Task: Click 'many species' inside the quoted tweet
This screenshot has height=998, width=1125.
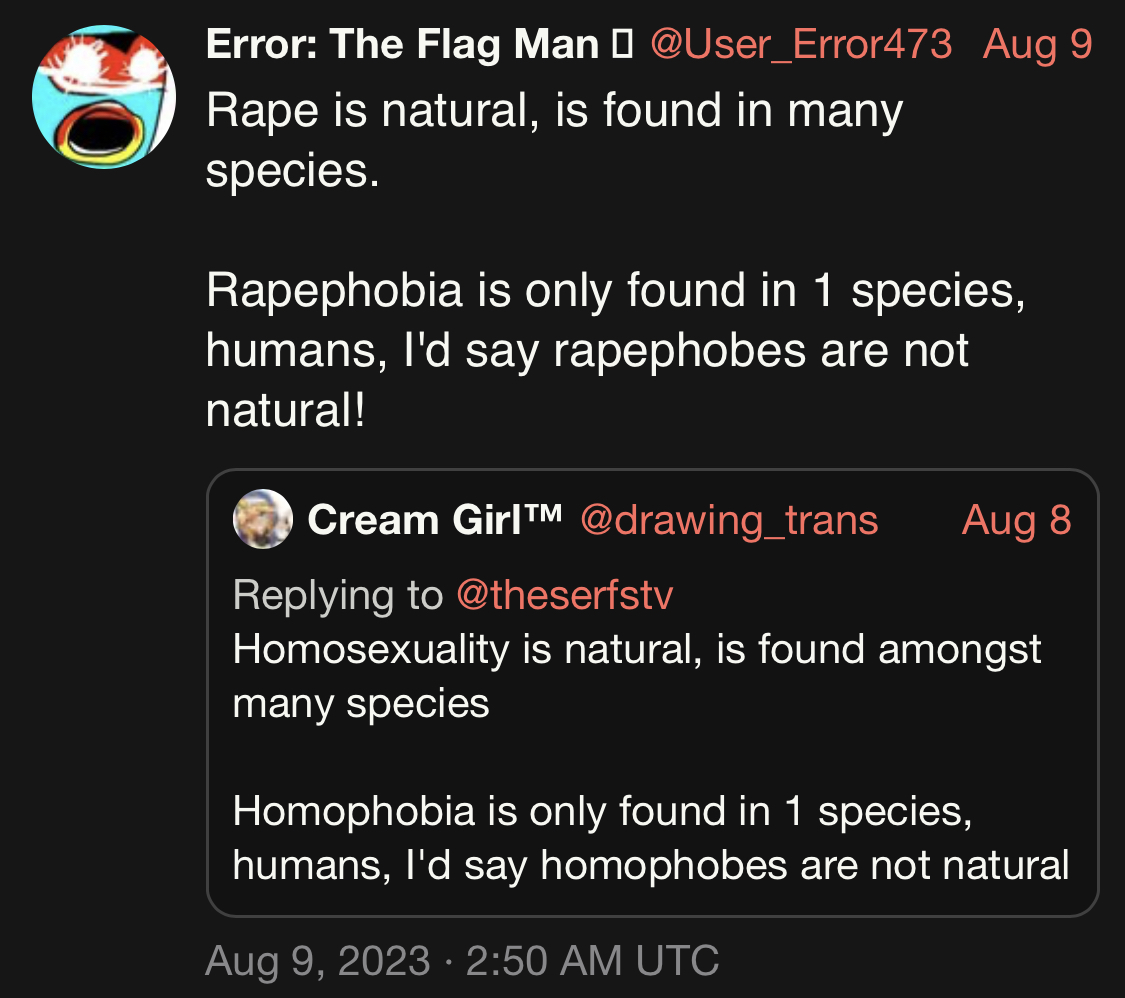Action: pyautogui.click(x=361, y=703)
